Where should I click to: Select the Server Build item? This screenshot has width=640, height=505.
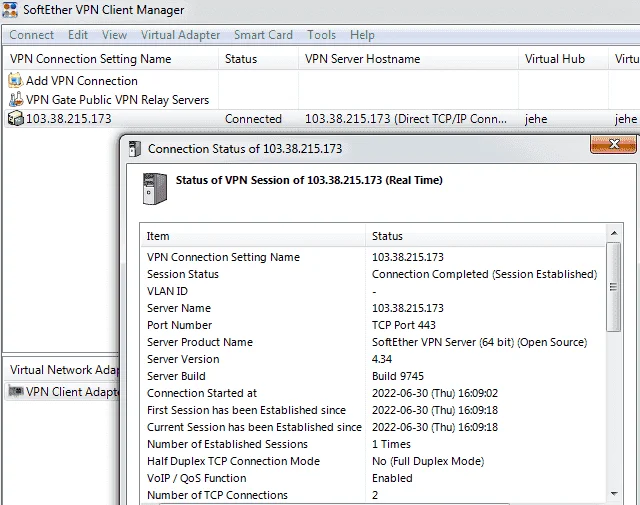pos(176,376)
